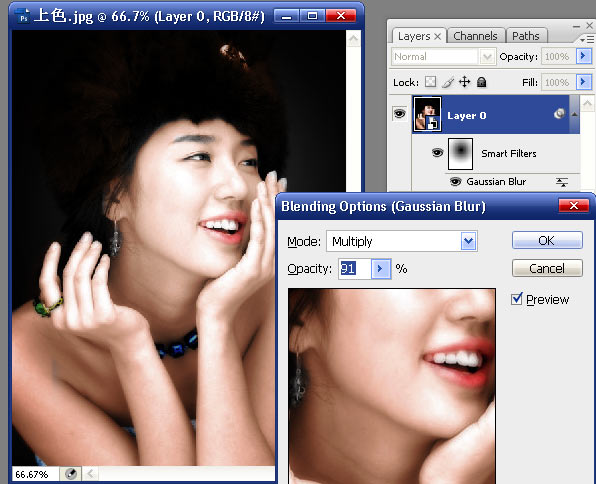Screen dimensions: 596x484
Task: Click the lock position move icon
Action: coord(464,82)
